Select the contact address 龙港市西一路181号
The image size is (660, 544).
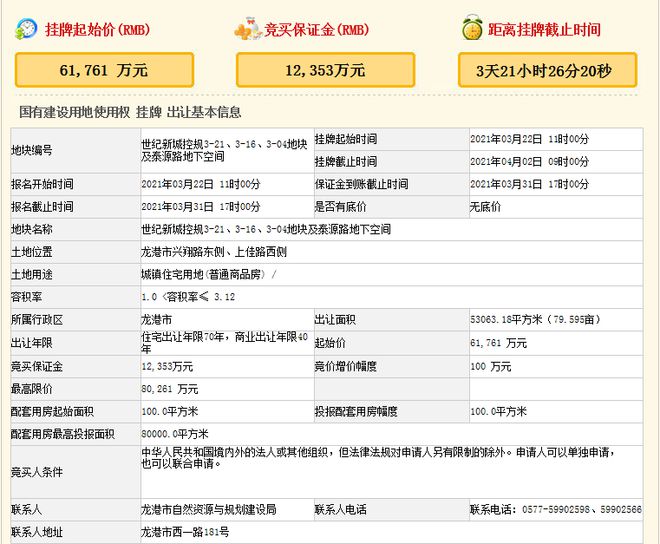point(182,532)
